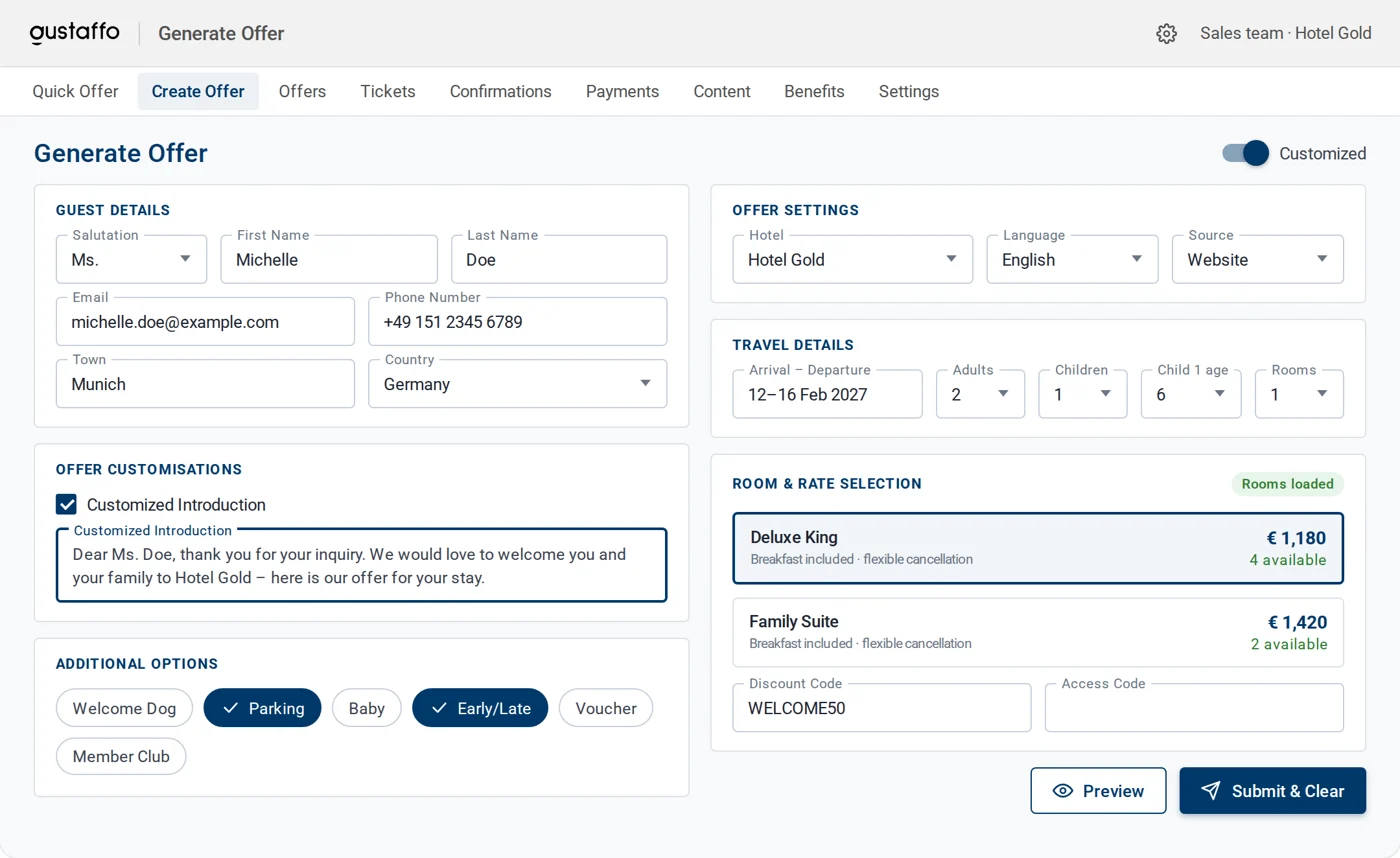Click the Customized Introduction text area
The image size is (1400, 858).
361,565
